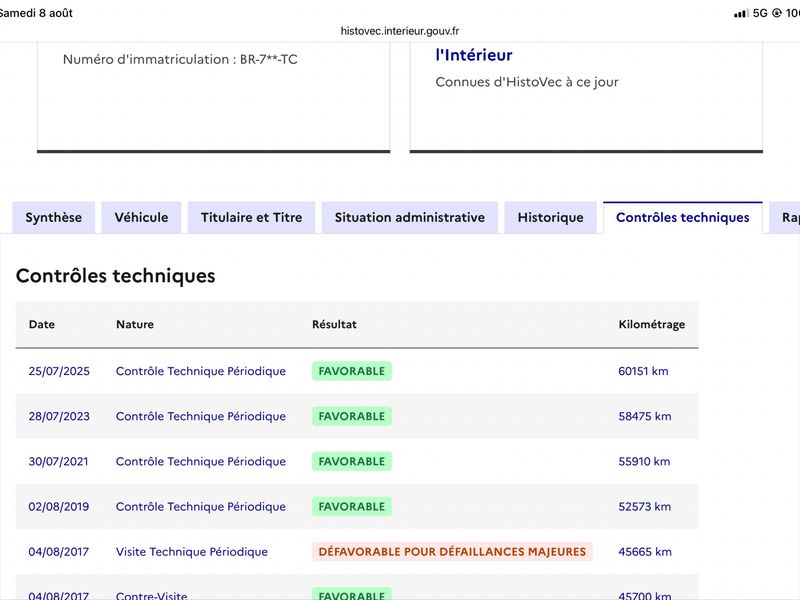Switch to the Historique tab
Image resolution: width=800 pixels, height=600 pixels.
[551, 218]
